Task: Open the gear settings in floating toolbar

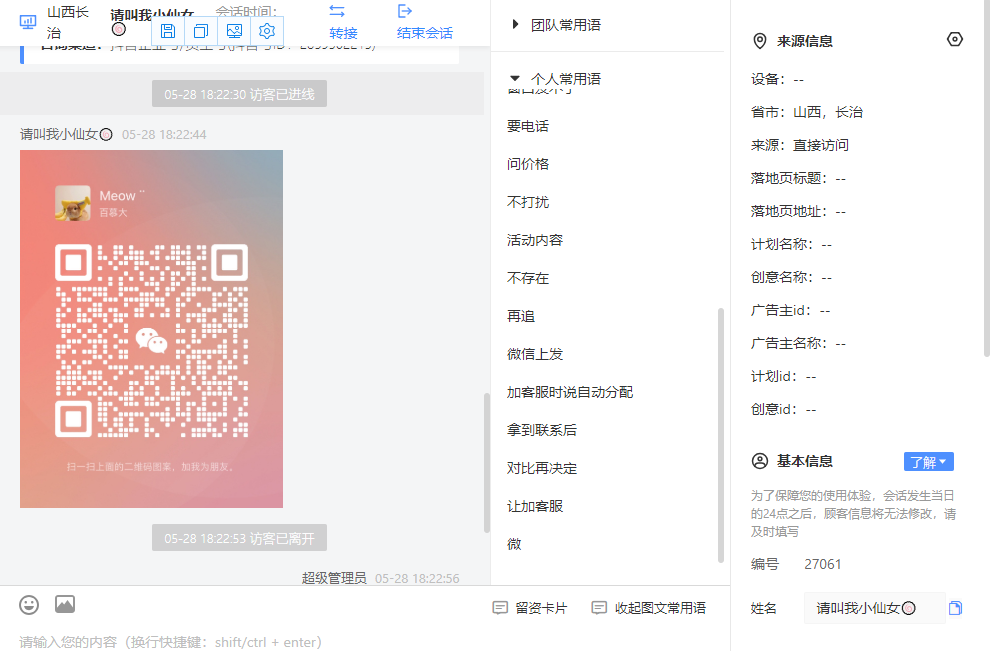Action: (x=267, y=31)
